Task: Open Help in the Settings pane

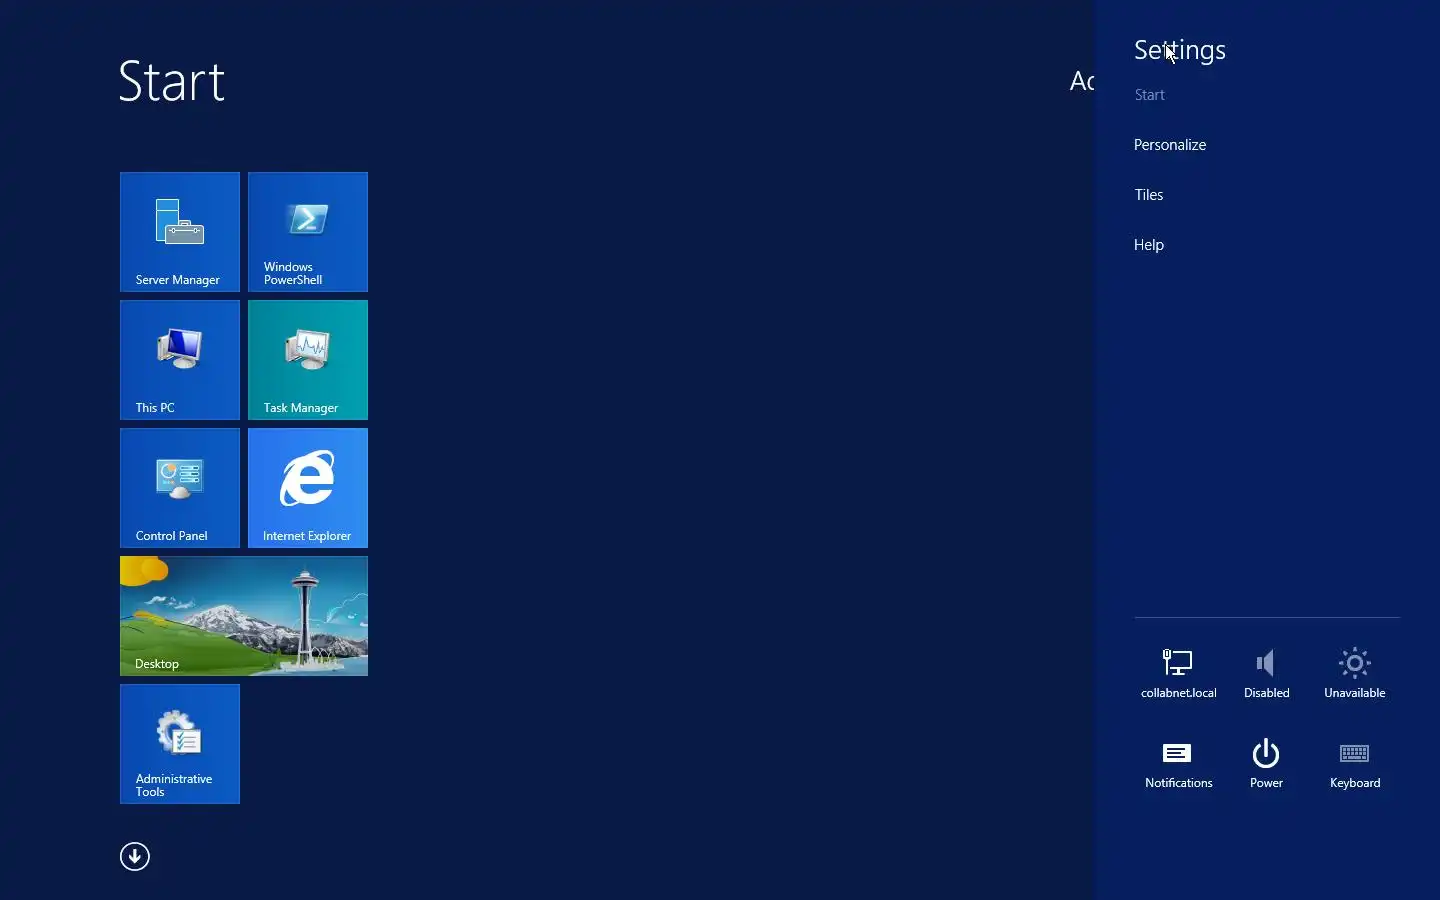Action: click(x=1149, y=245)
